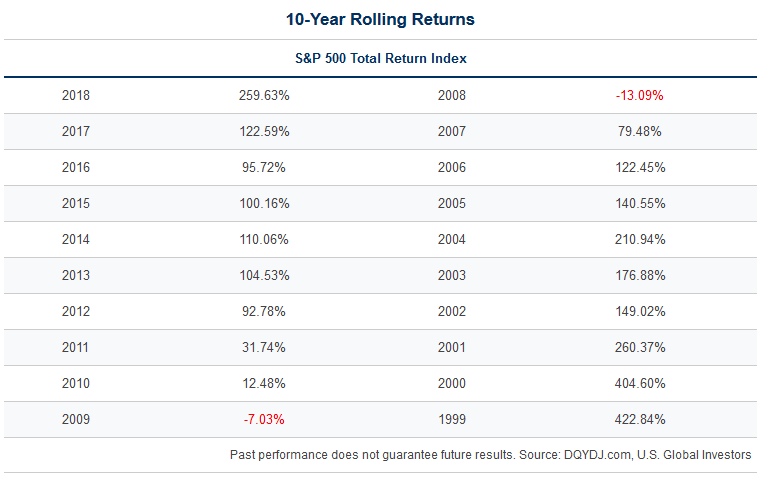
Task: Click the 92.78% return for 2012
Action: [x=265, y=312]
